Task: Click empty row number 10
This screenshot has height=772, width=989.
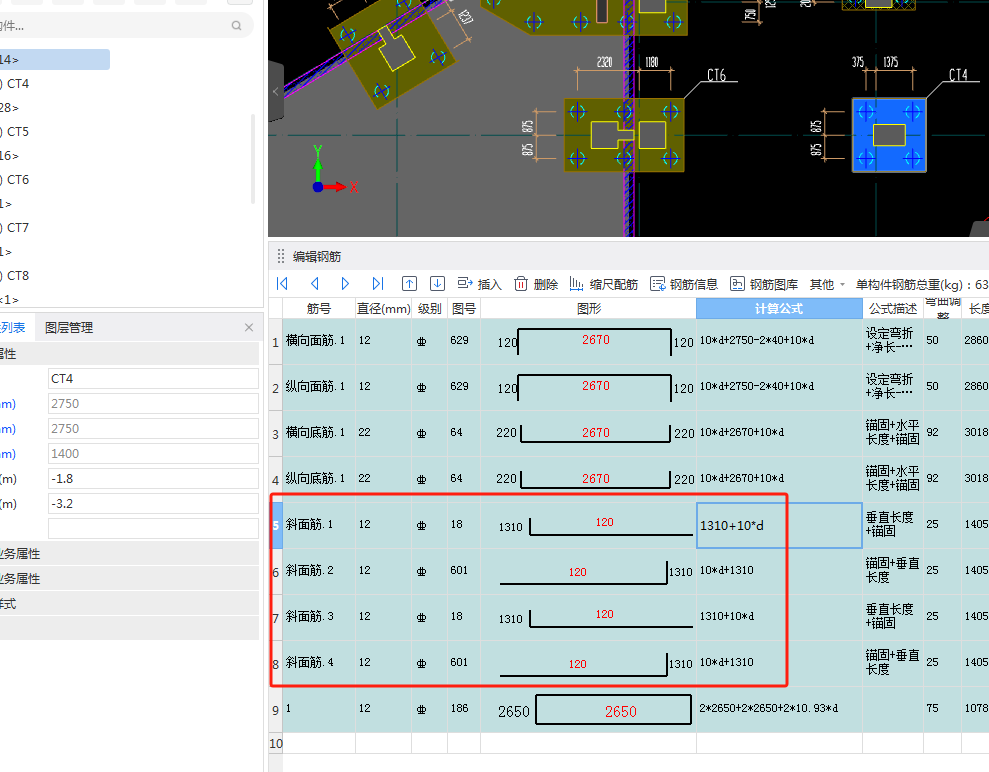Action: [x=276, y=744]
